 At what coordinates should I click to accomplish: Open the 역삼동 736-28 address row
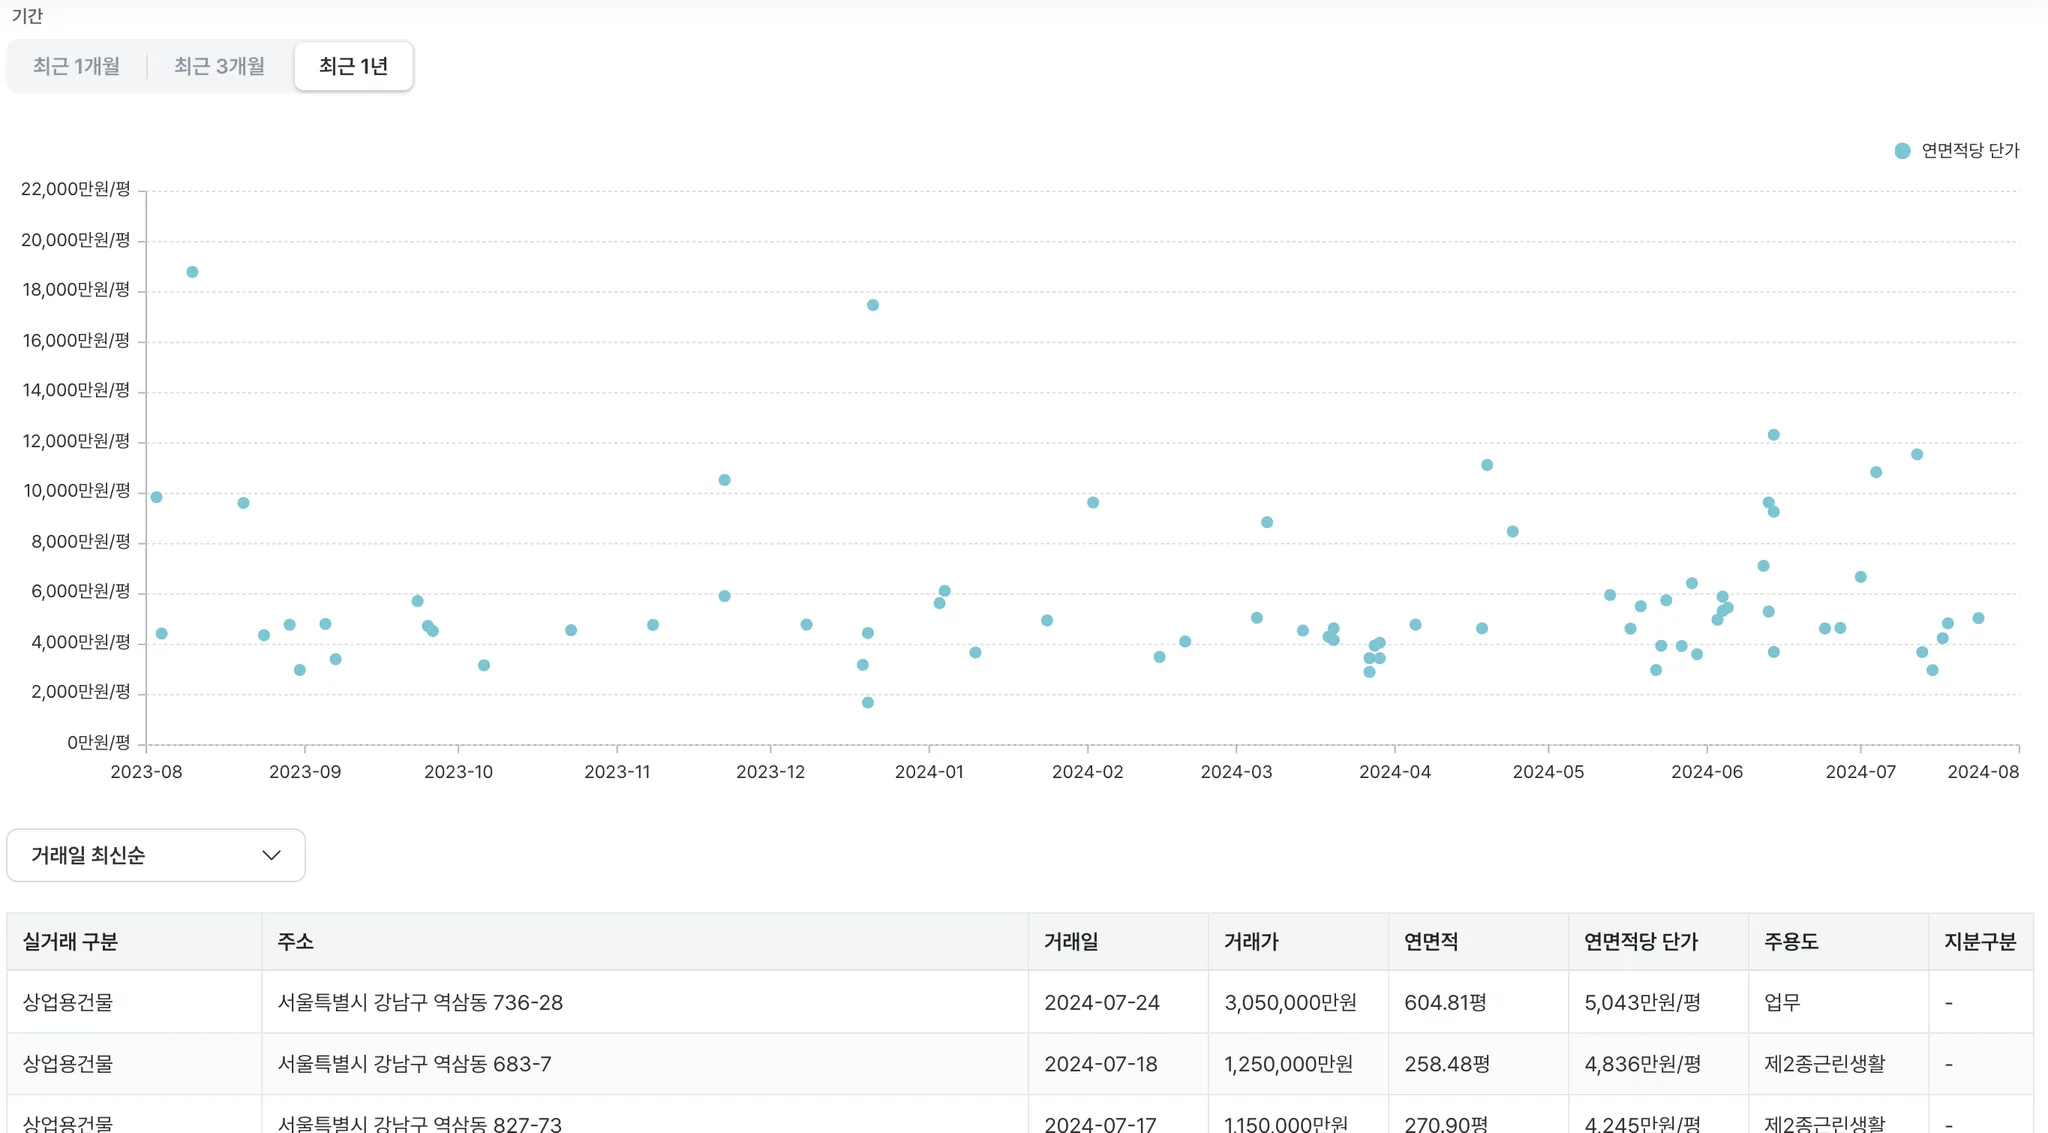pyautogui.click(x=420, y=1002)
